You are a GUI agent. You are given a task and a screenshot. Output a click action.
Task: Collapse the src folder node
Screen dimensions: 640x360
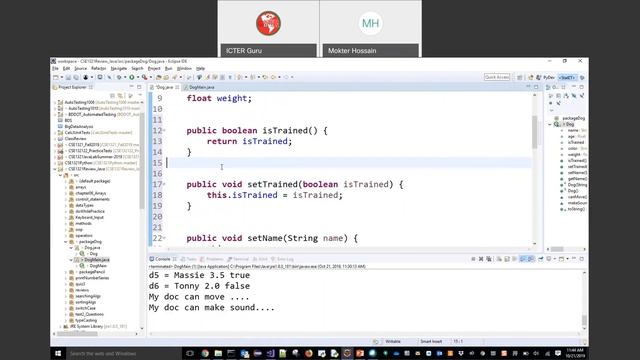coord(60,175)
